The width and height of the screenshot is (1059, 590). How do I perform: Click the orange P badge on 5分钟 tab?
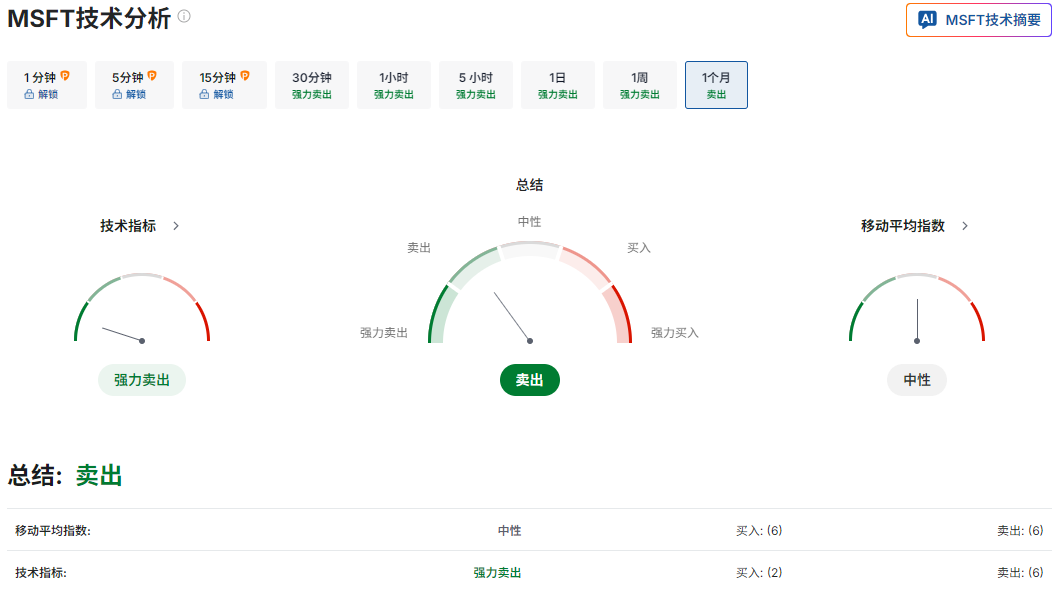[153, 74]
